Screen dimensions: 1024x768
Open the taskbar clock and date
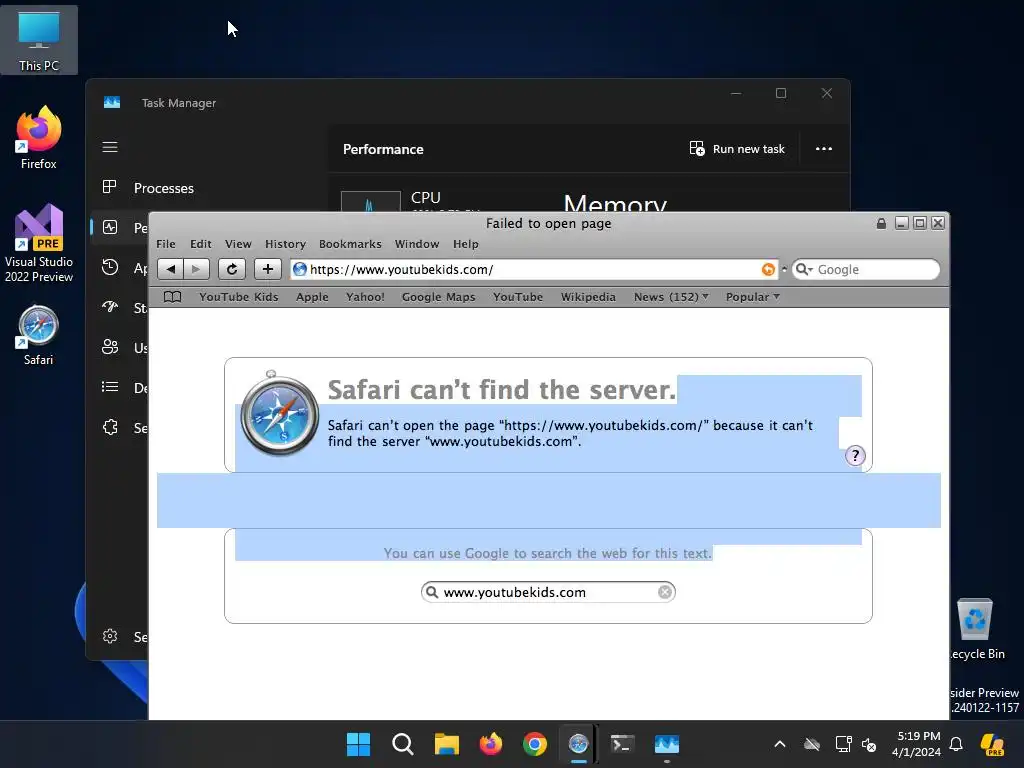tap(917, 744)
